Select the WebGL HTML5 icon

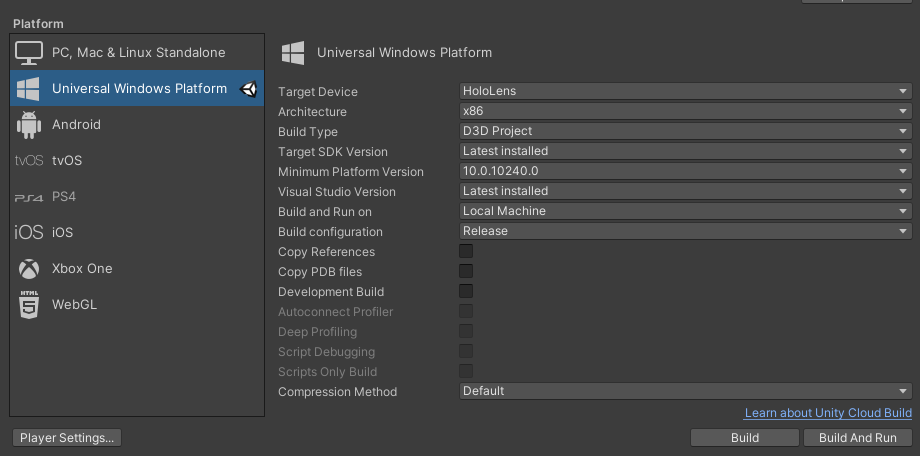pos(29,305)
